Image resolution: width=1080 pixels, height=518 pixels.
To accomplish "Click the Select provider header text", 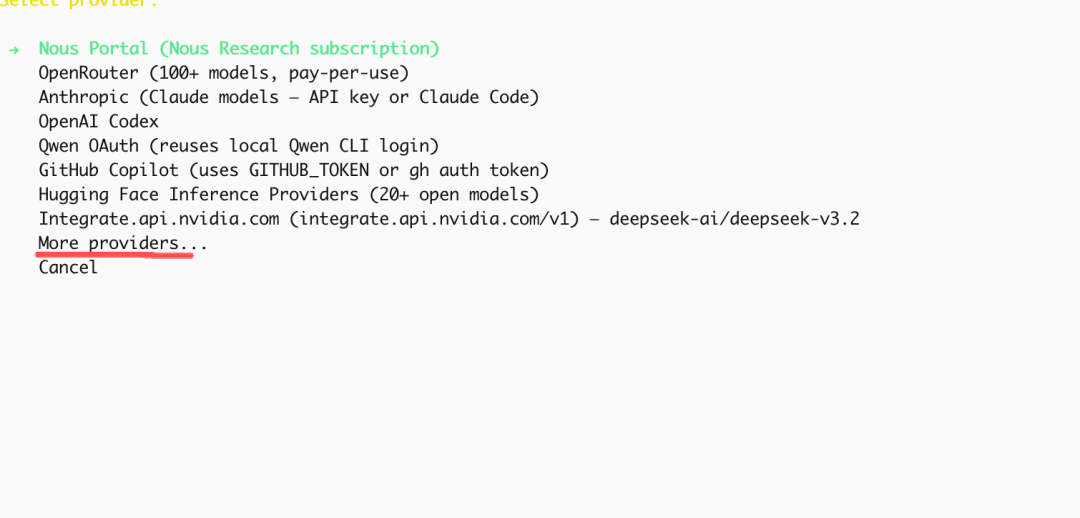I will (80, 3).
